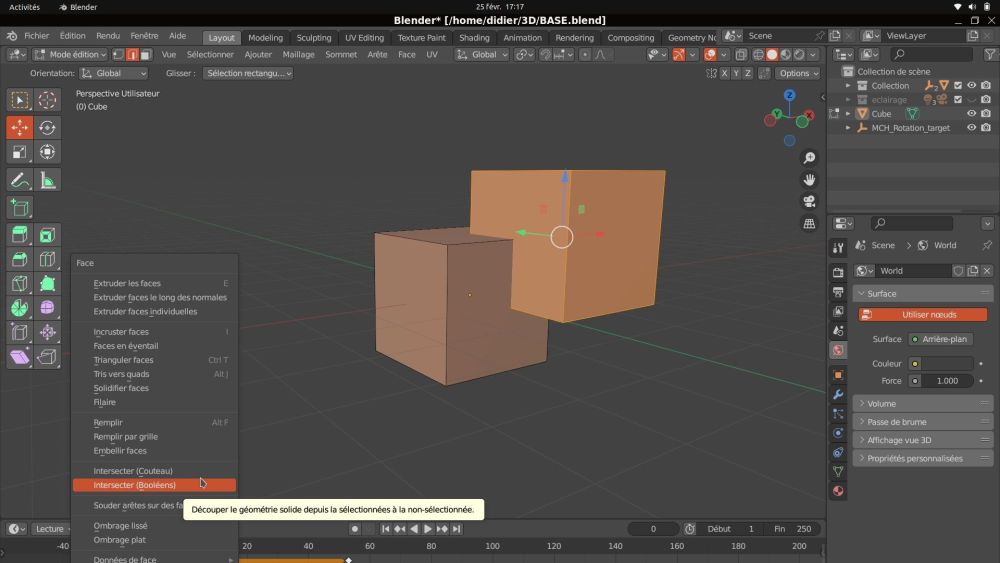Image resolution: width=1000 pixels, height=563 pixels.
Task: Disable rendering for Cube camera icon
Action: (x=986, y=113)
